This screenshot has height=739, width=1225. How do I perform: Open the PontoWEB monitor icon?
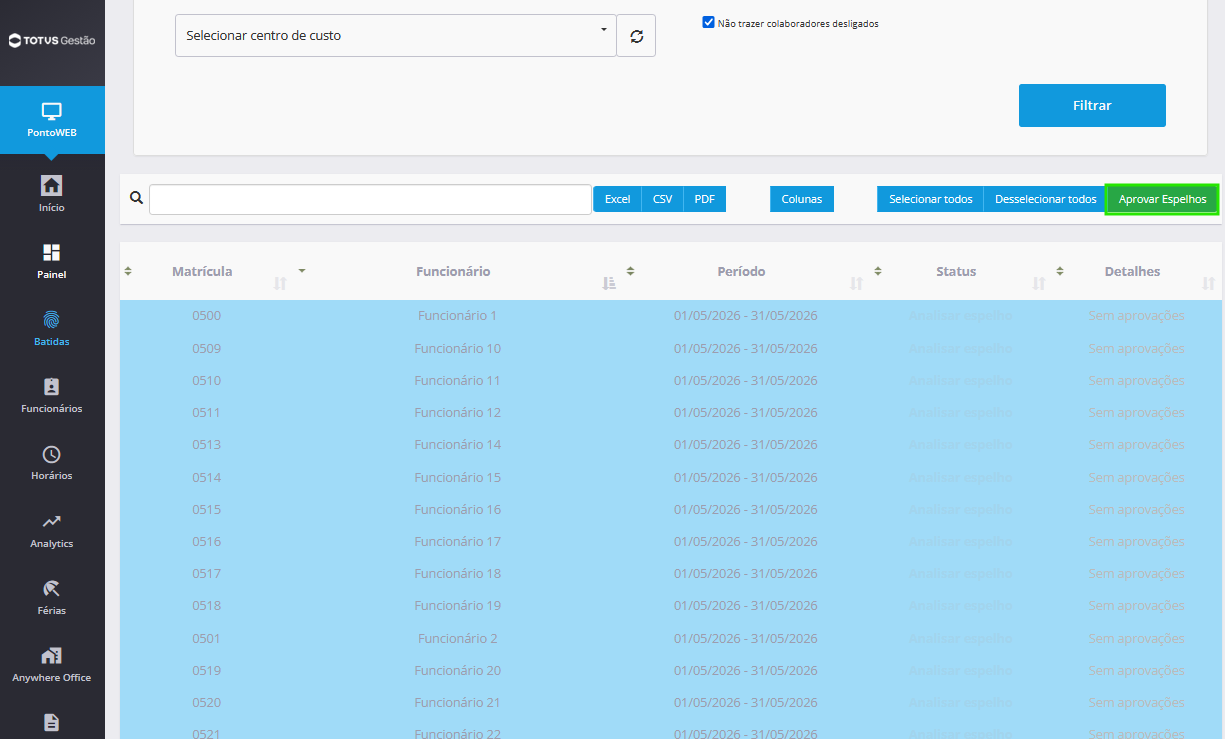click(52, 111)
